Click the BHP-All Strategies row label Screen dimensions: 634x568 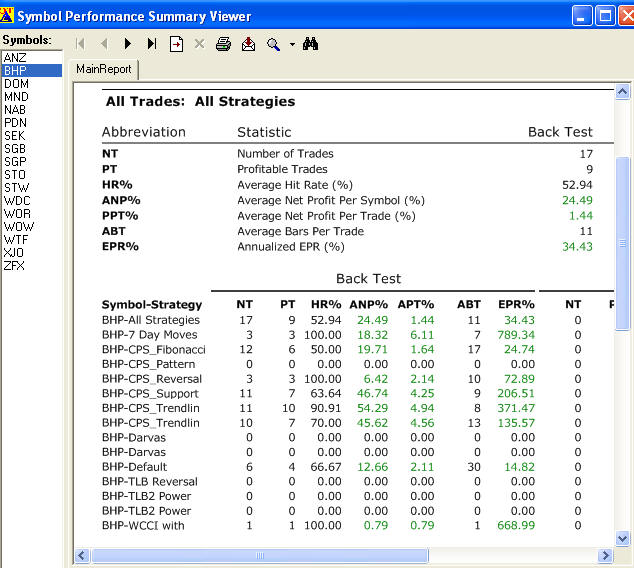(151, 320)
